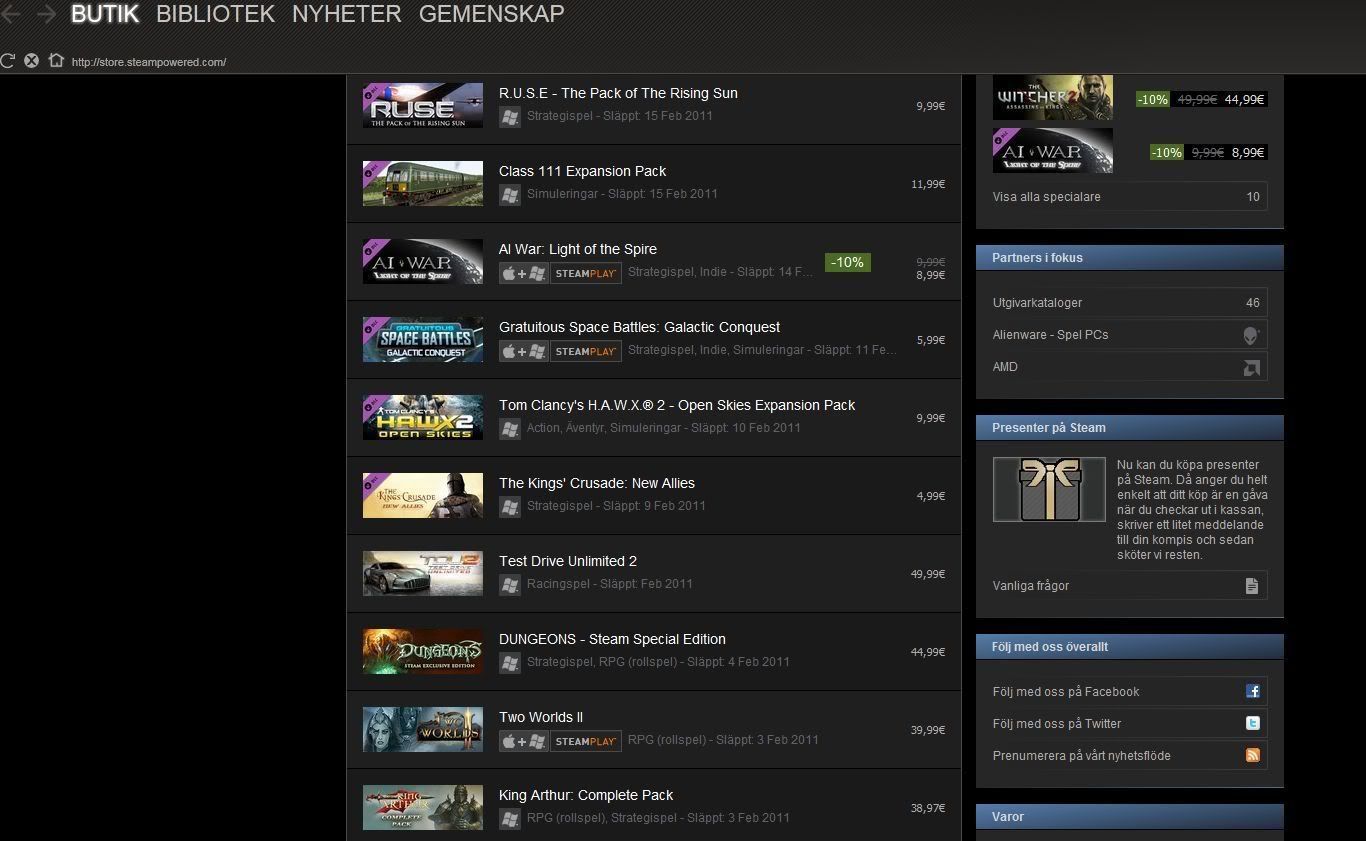Select The Kings' Crusade: New Allies title
This screenshot has height=841, width=1366.
[597, 483]
